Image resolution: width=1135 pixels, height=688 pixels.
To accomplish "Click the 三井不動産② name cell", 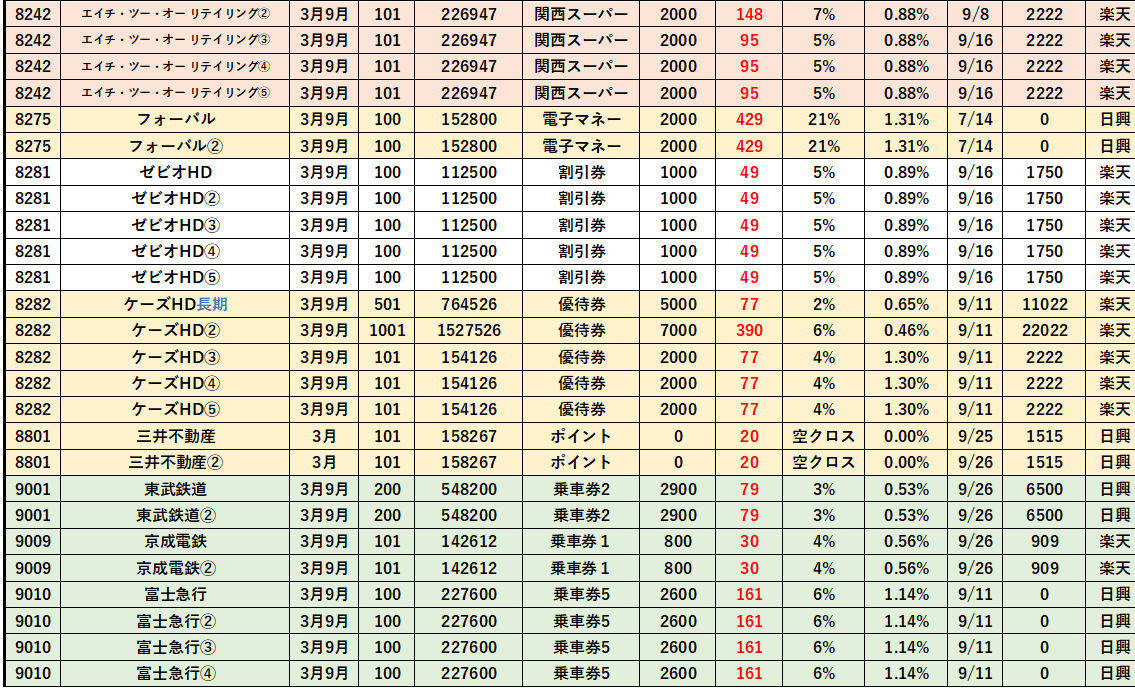I will click(x=175, y=462).
